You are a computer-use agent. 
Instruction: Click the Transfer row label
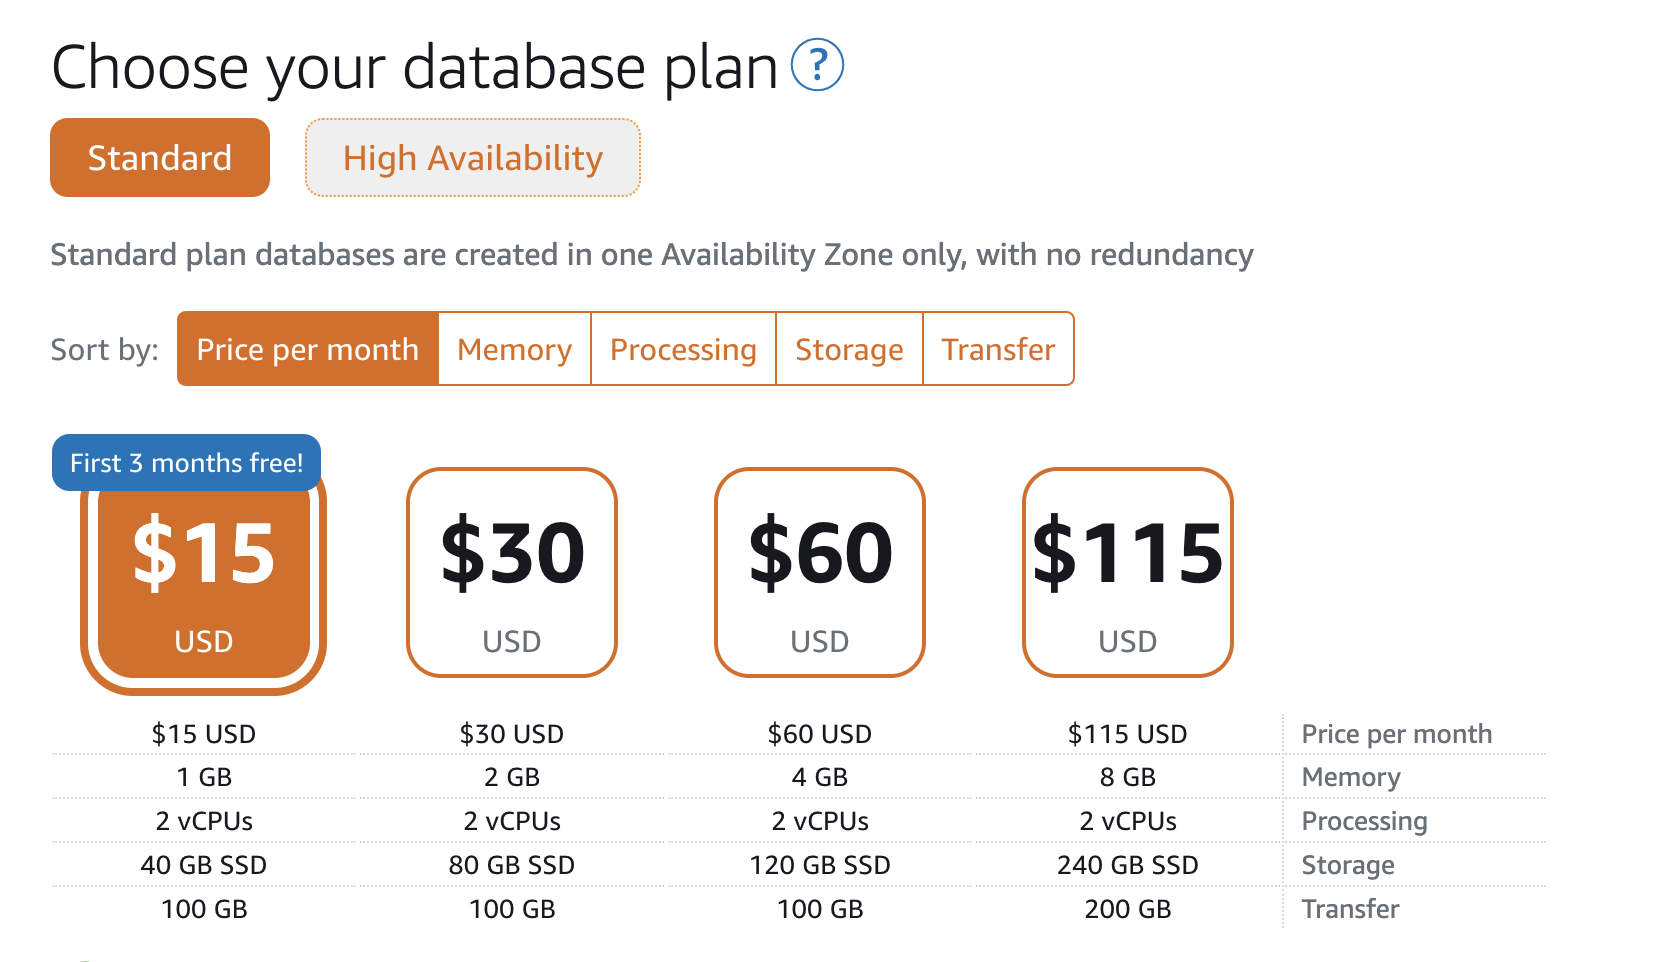(x=1350, y=909)
